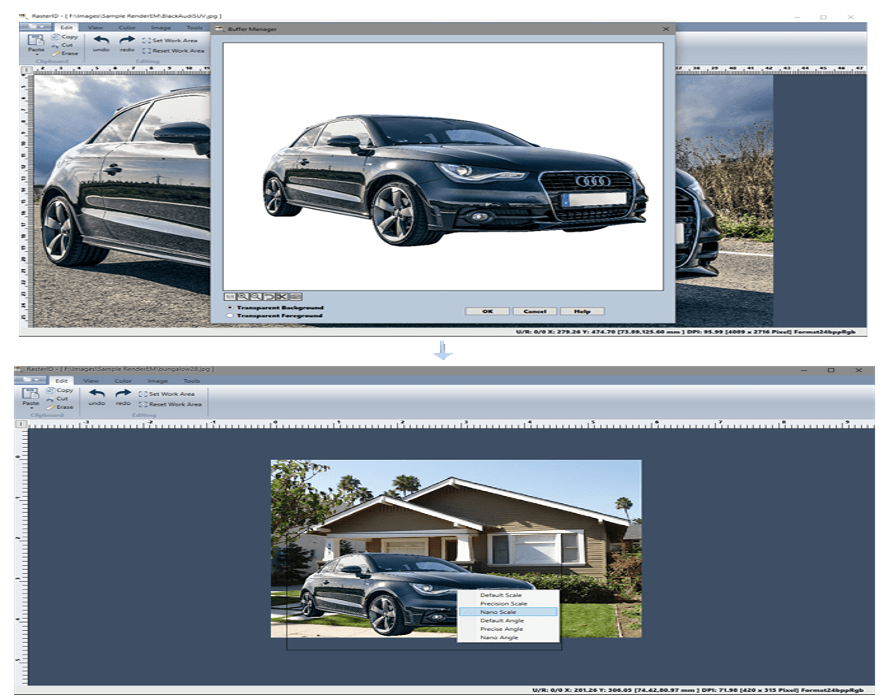
Task: Click the undo arrow in bungalow28 window
Action: click(97, 394)
